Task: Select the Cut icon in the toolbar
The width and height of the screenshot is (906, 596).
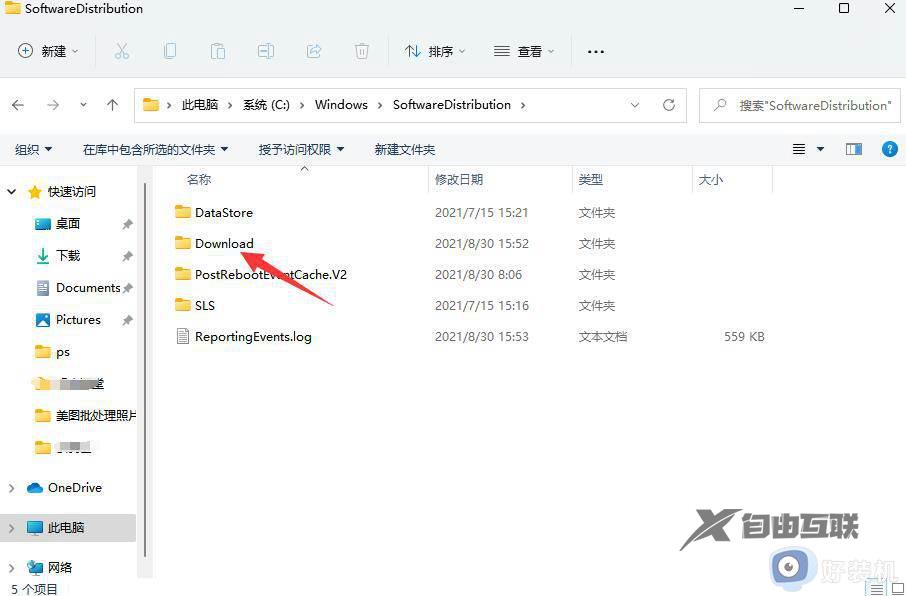Action: pyautogui.click(x=122, y=51)
